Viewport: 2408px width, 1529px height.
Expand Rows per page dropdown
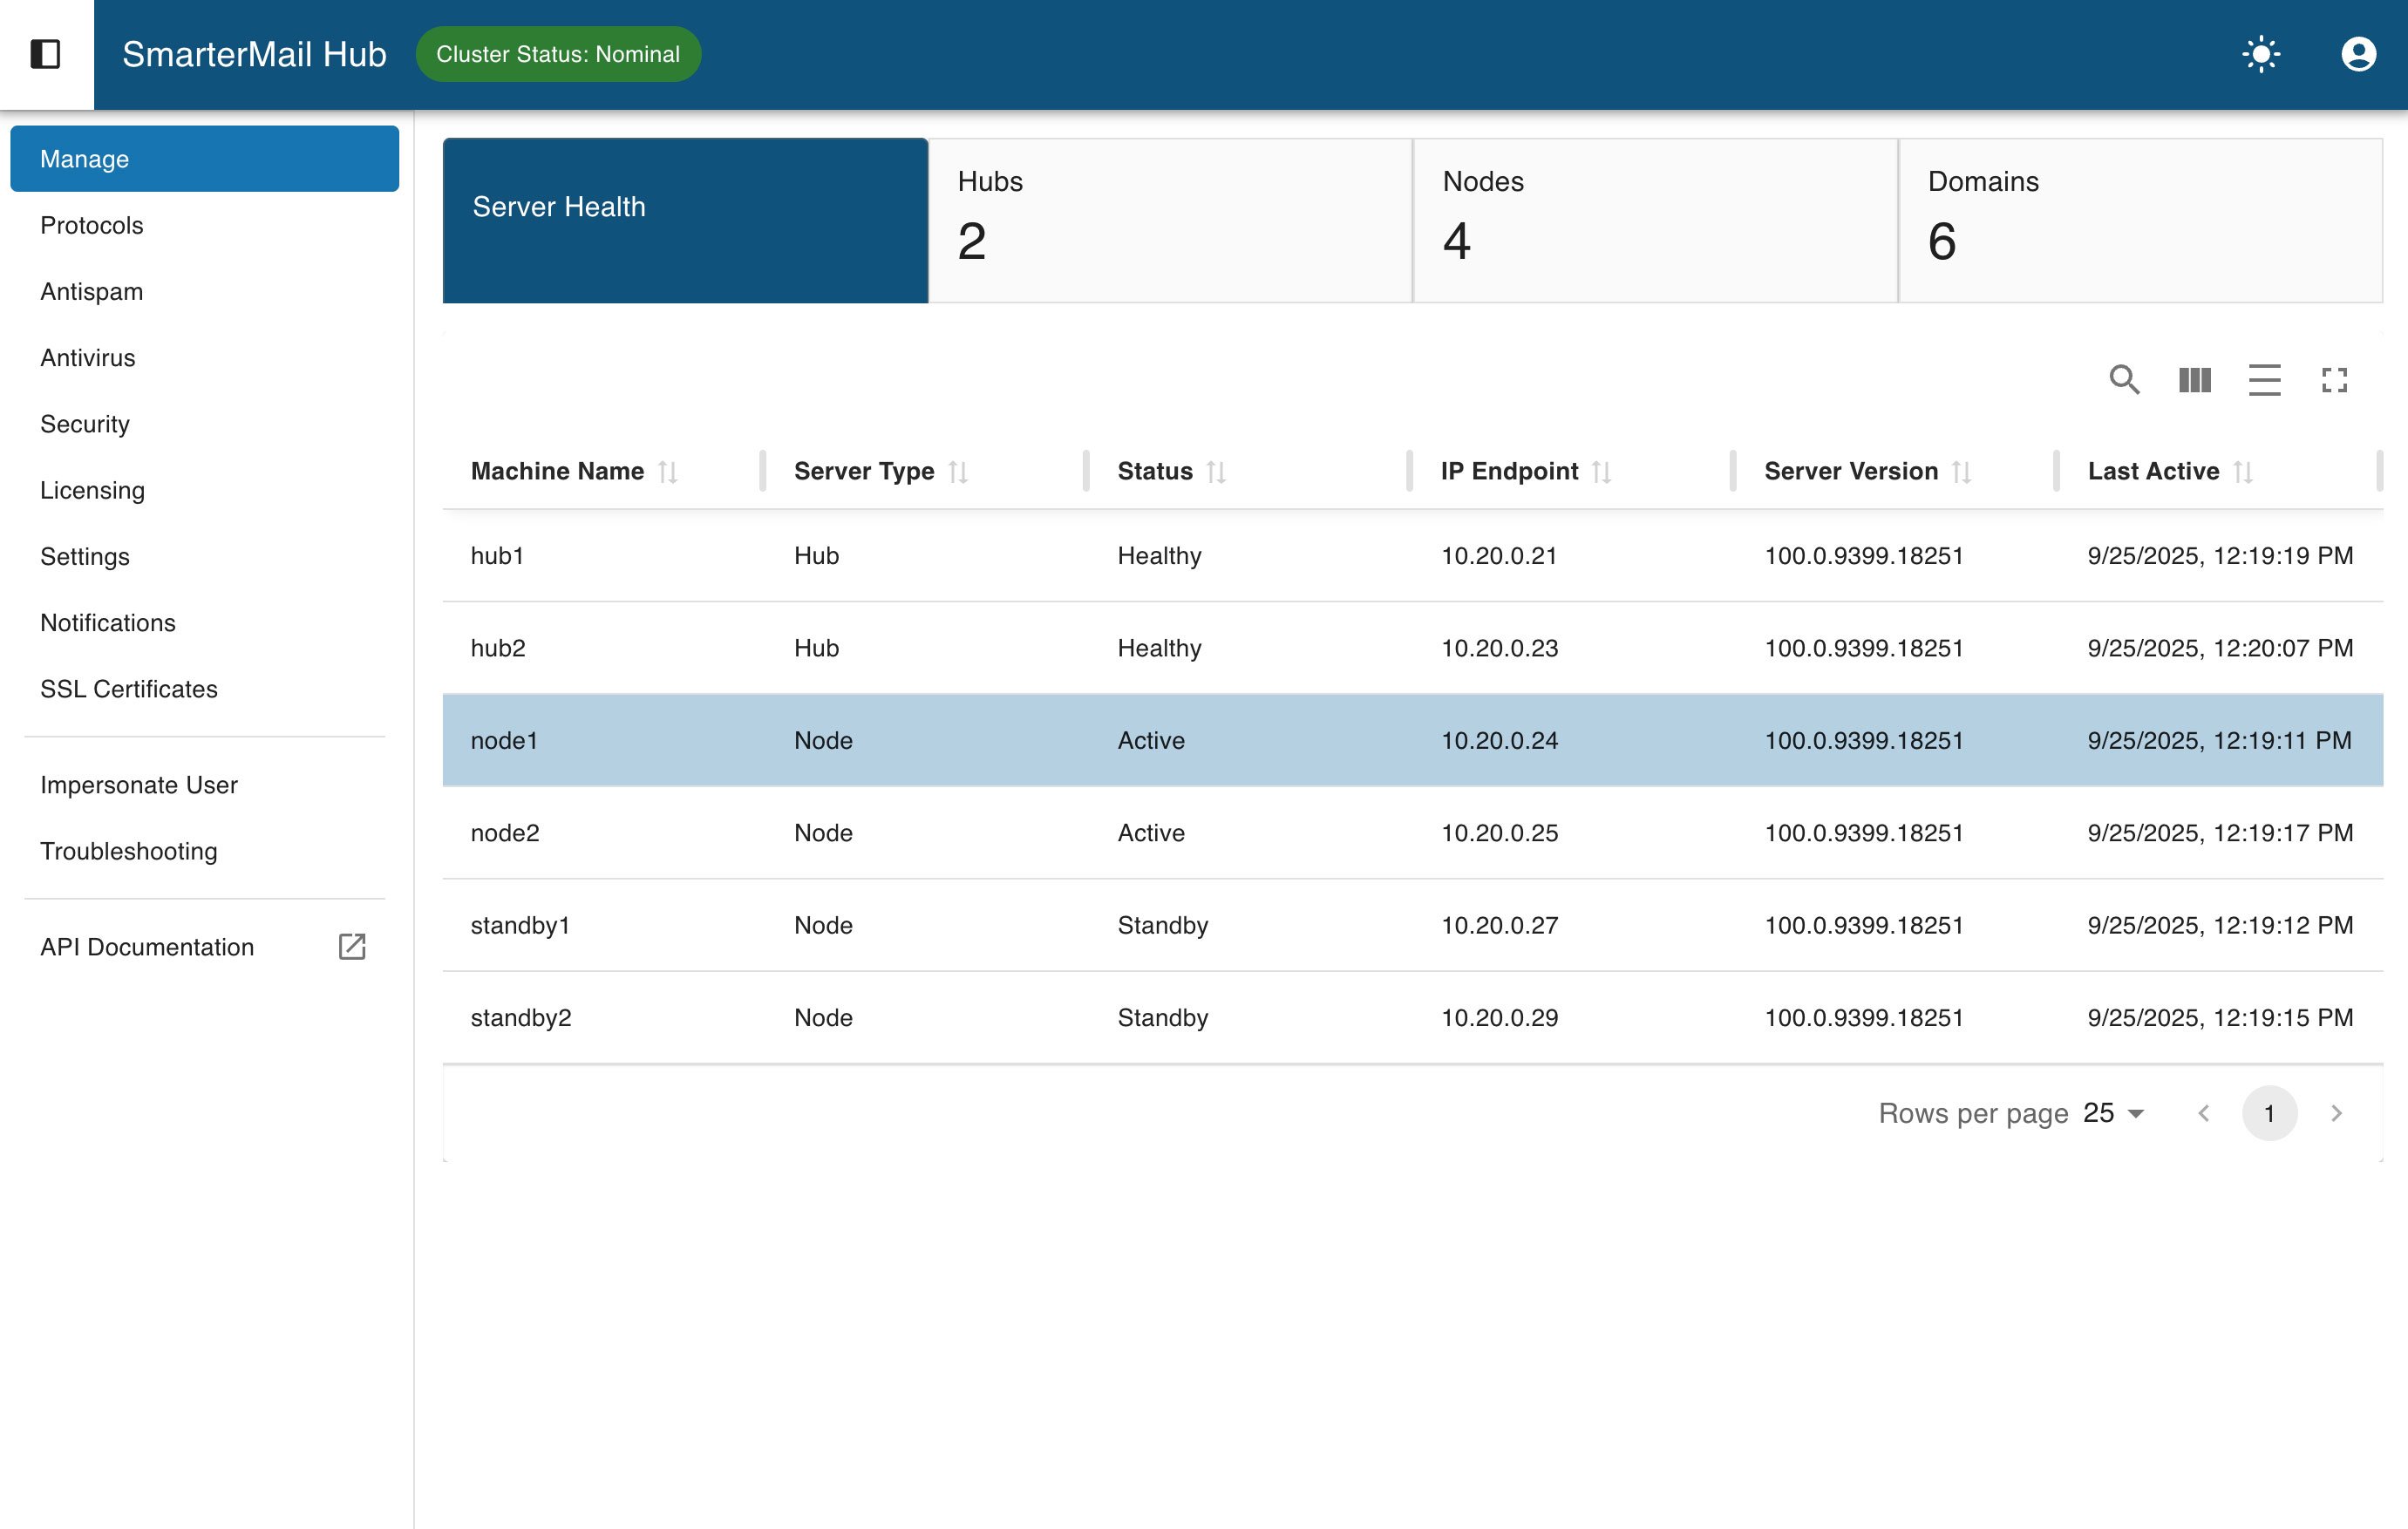point(2113,1113)
